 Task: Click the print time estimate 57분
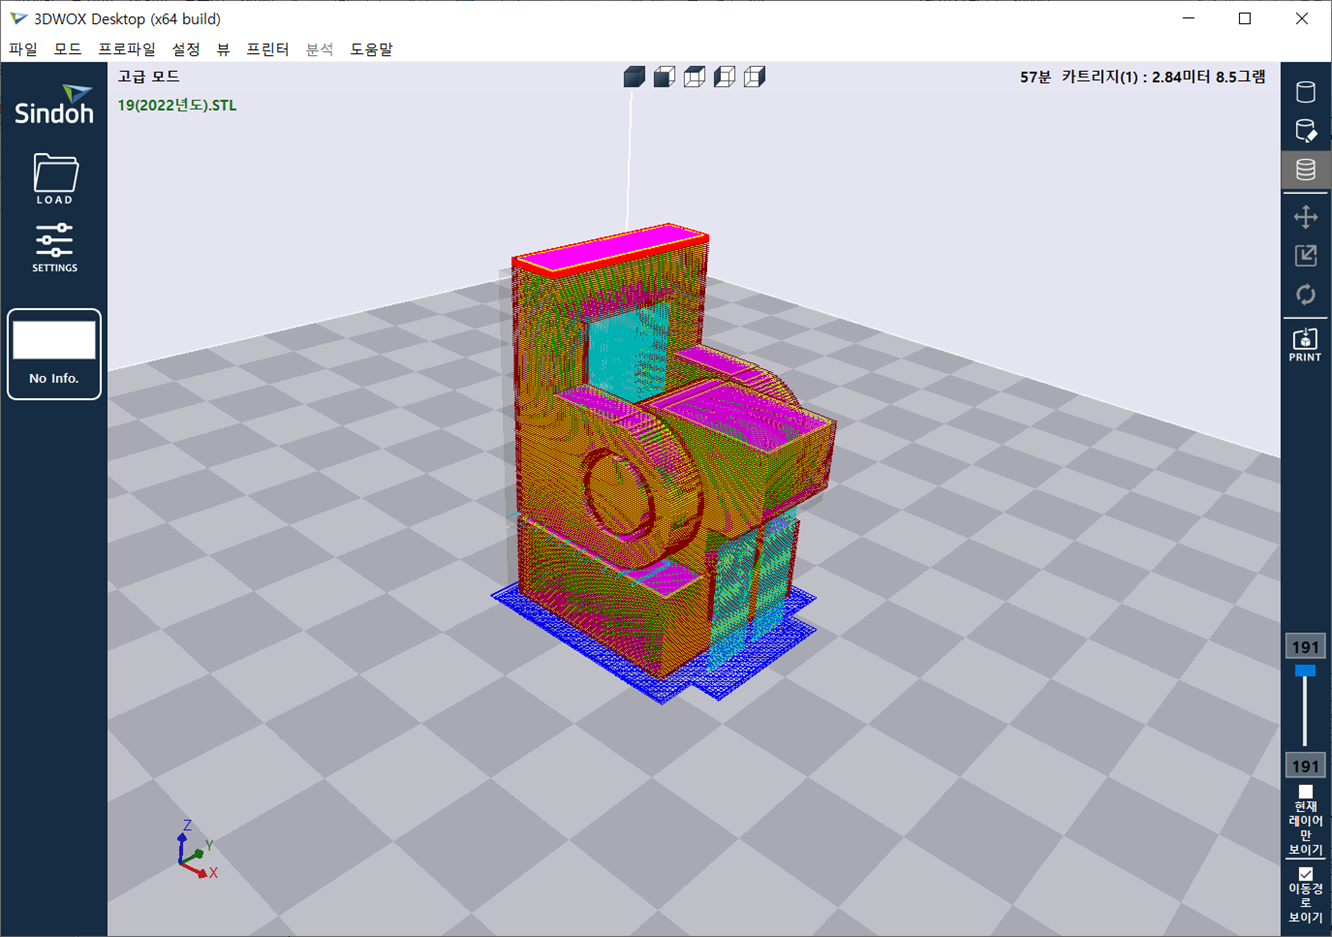point(1035,77)
